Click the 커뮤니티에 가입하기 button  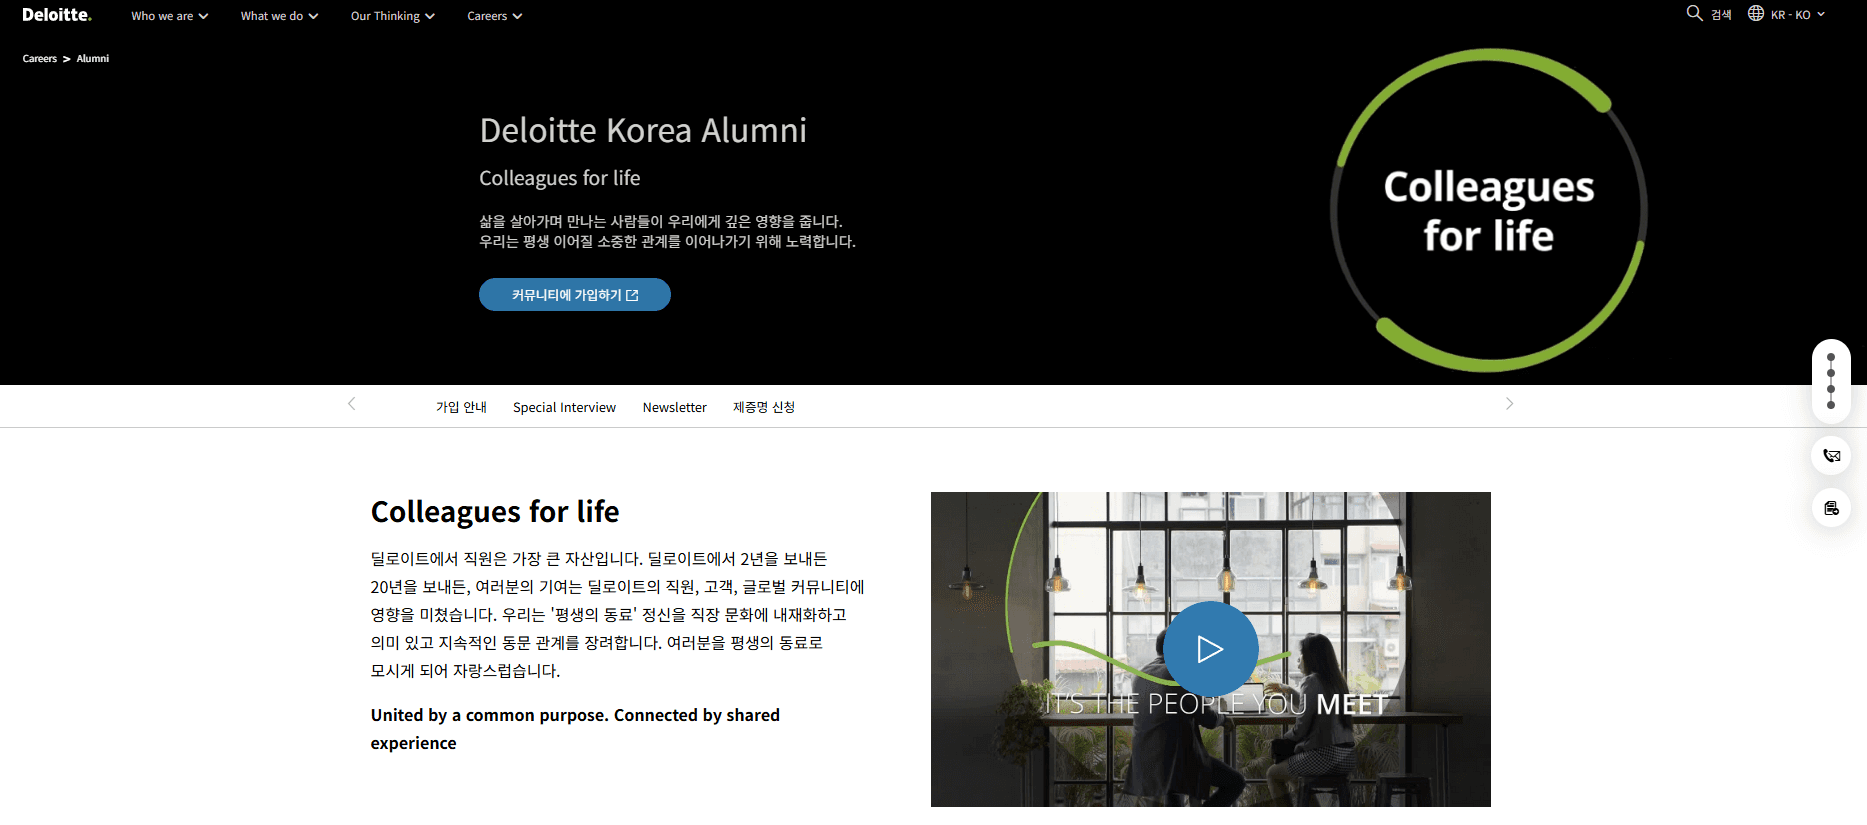coord(575,295)
